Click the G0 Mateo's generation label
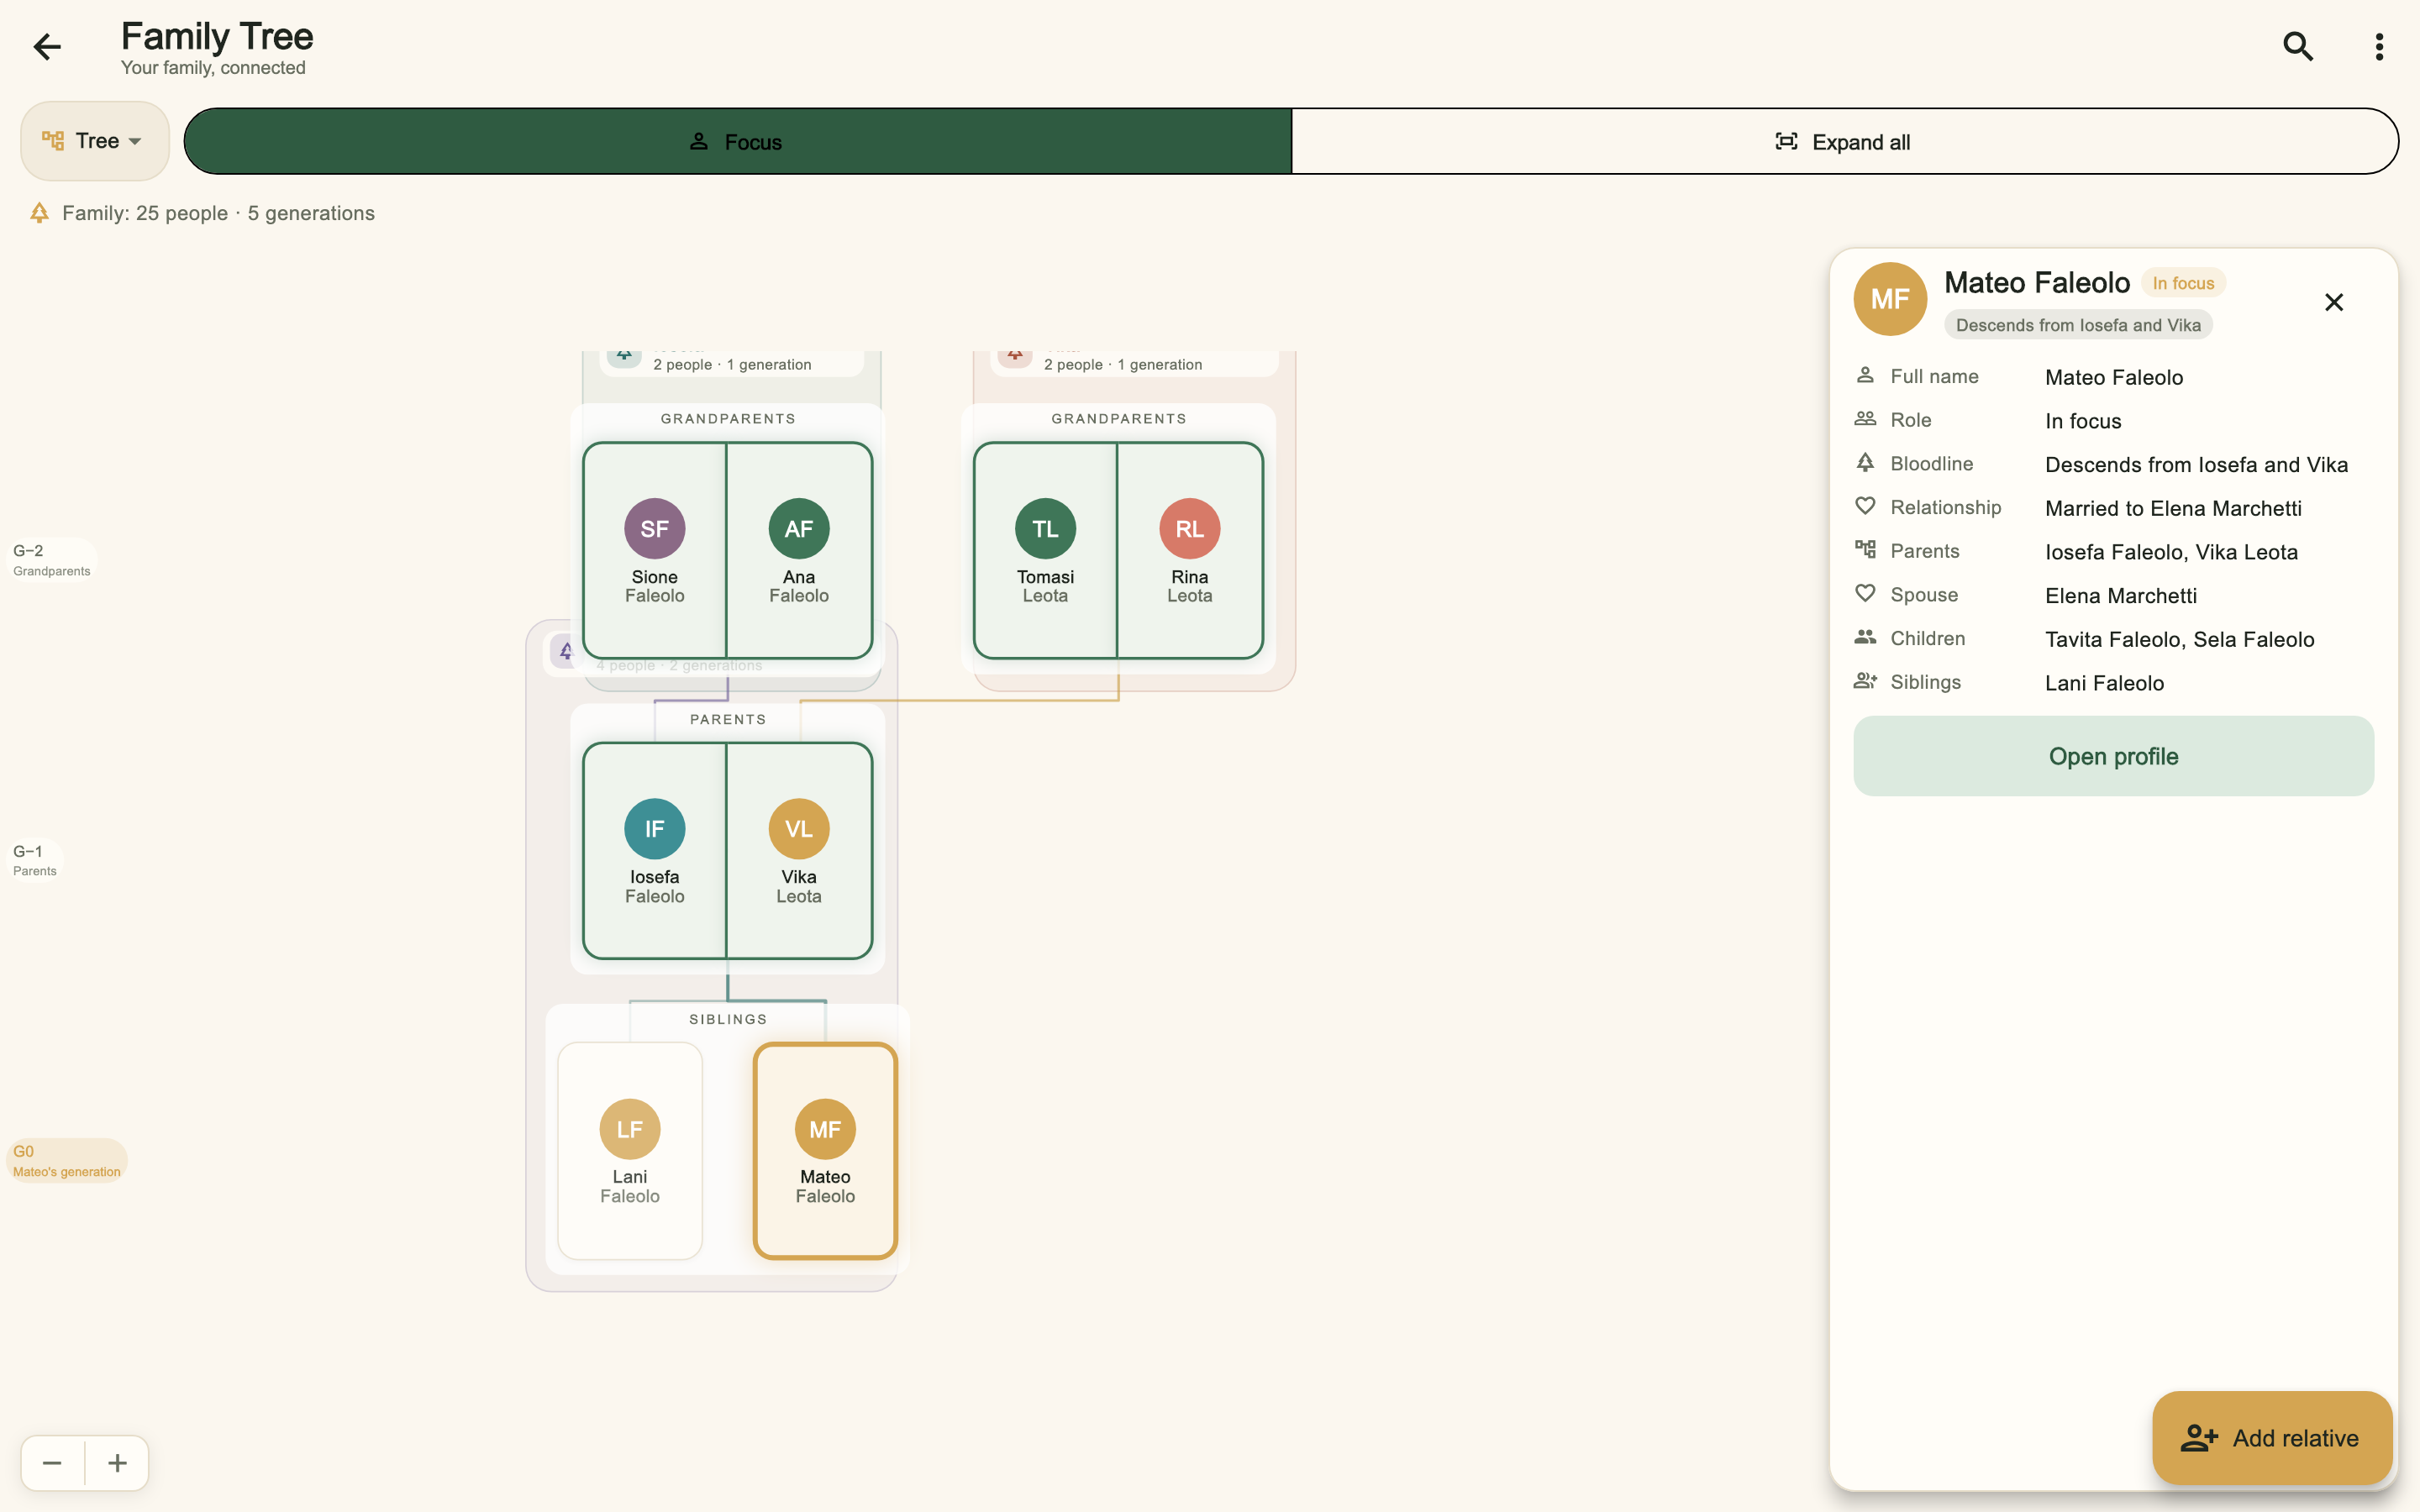The width and height of the screenshot is (2420, 1512). tap(67, 1160)
